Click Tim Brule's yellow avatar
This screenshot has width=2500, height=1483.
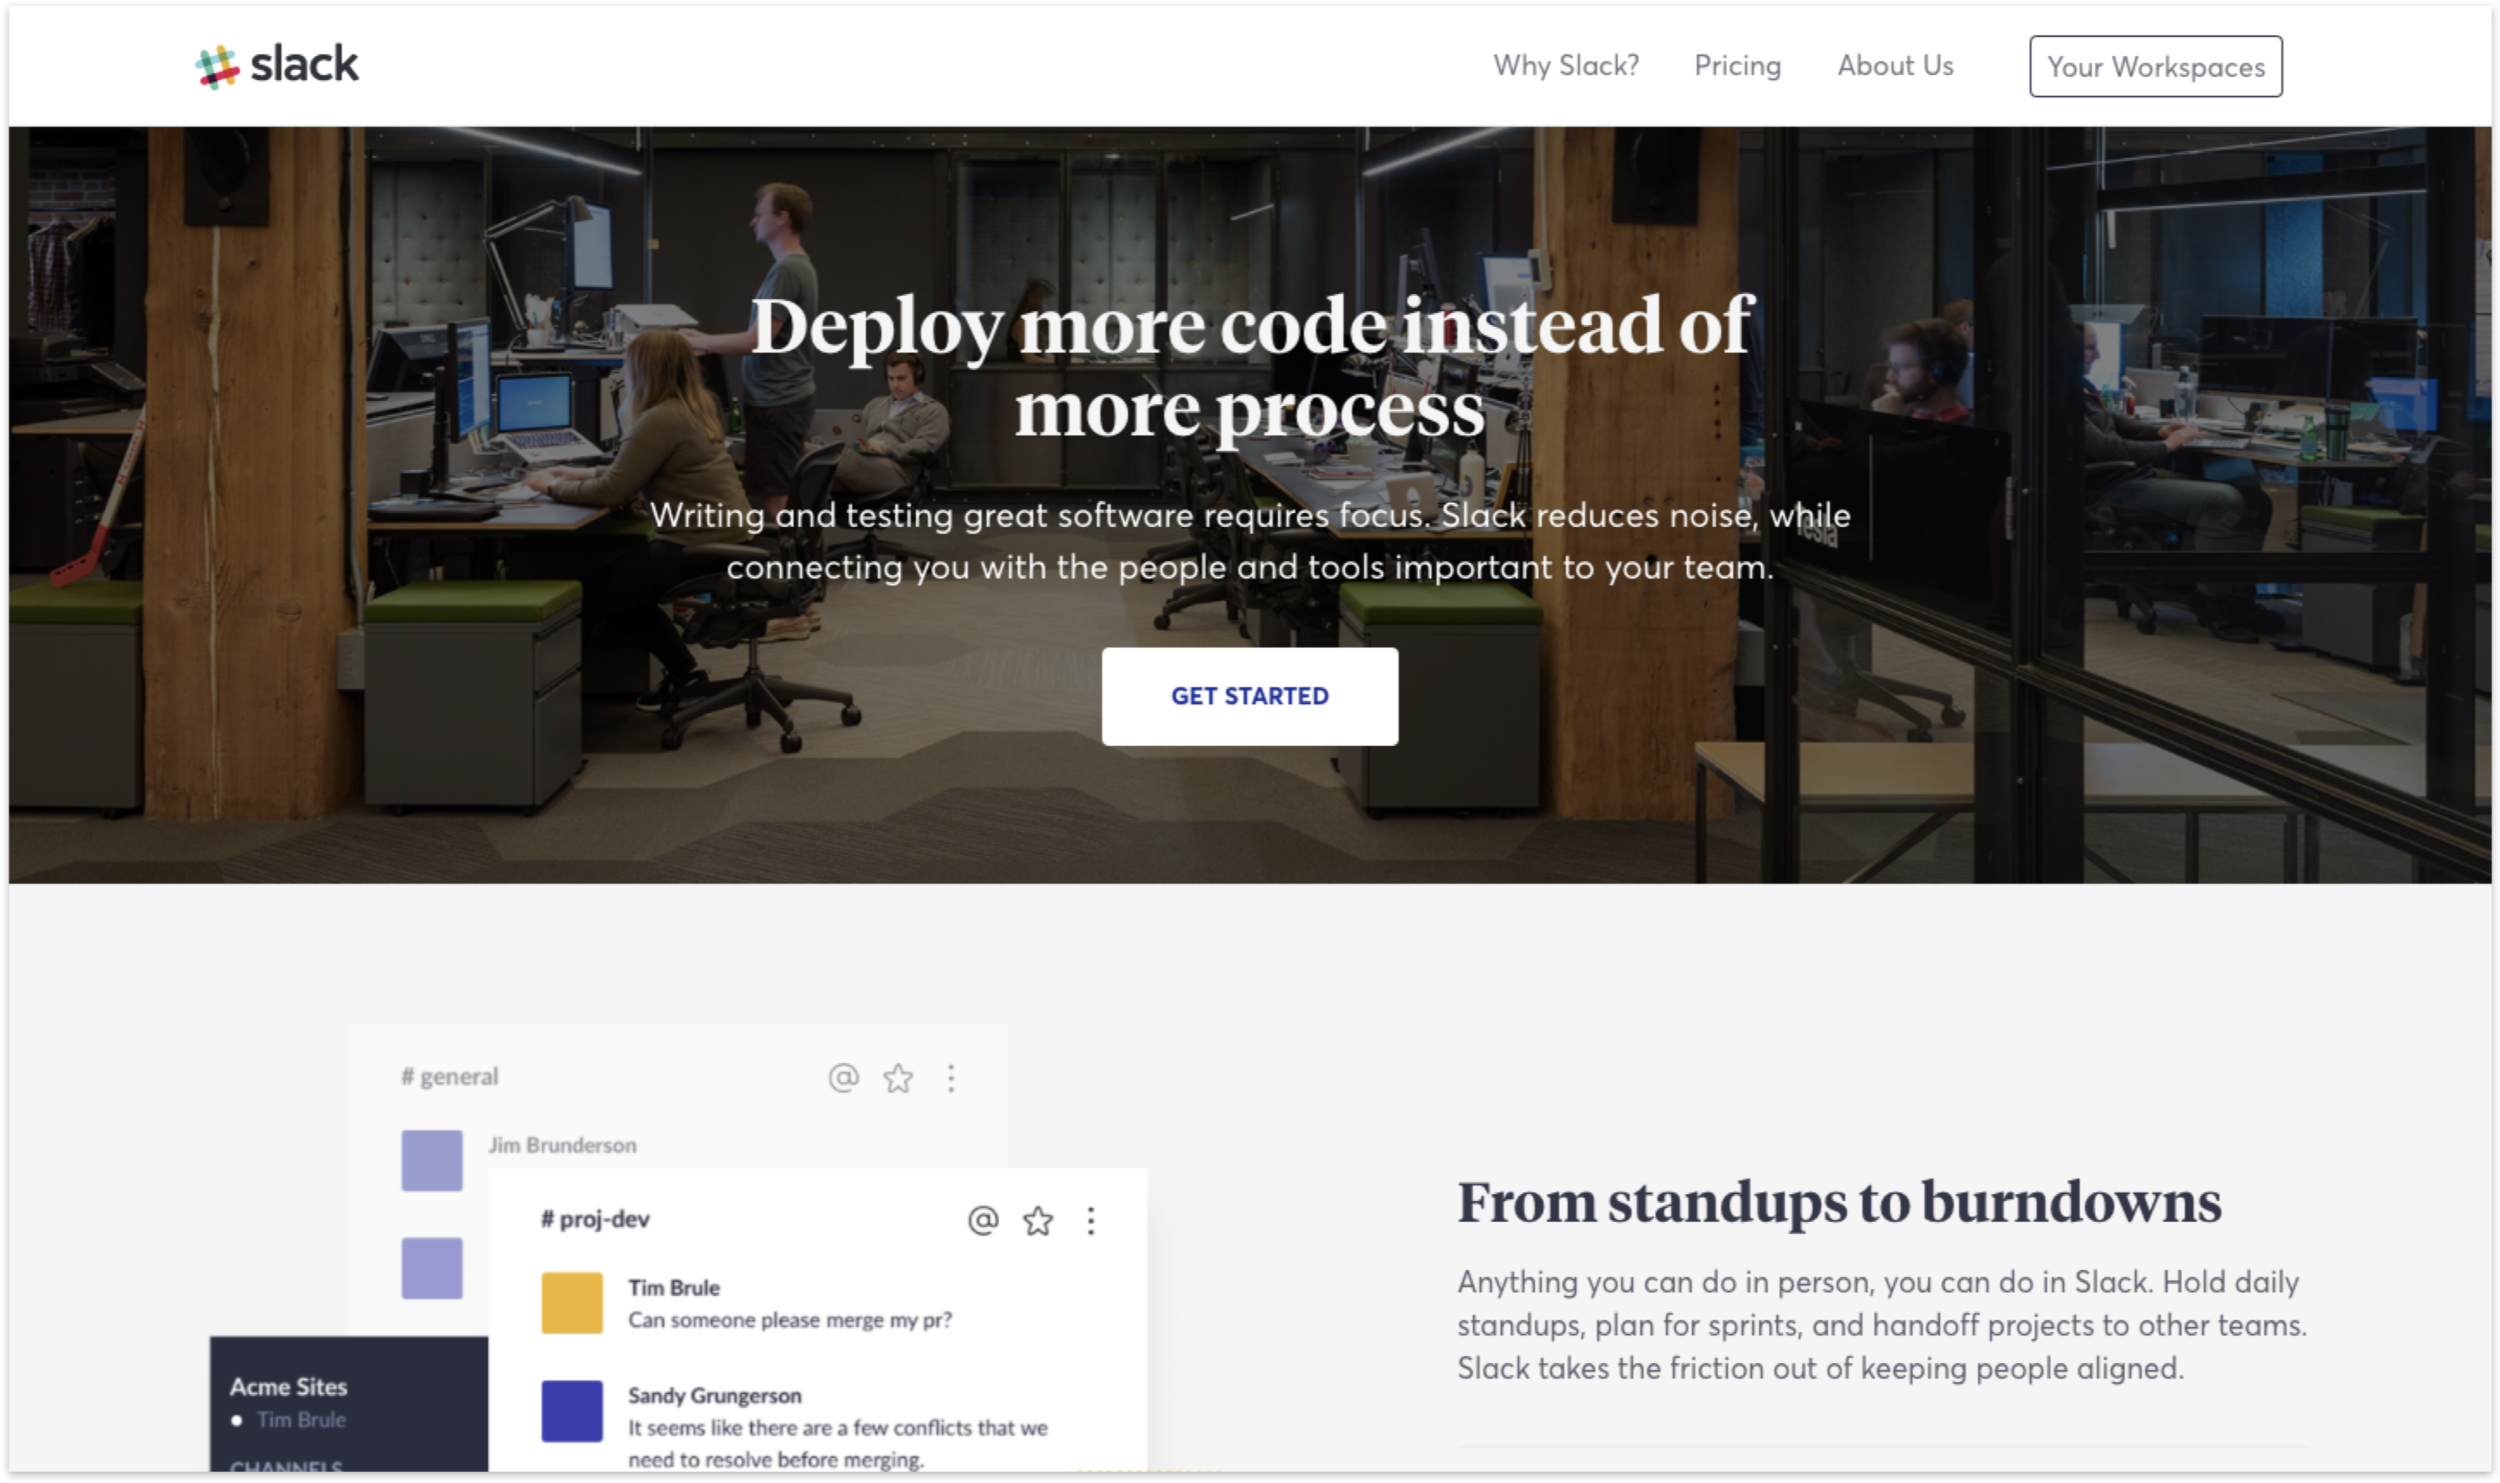[x=572, y=1303]
